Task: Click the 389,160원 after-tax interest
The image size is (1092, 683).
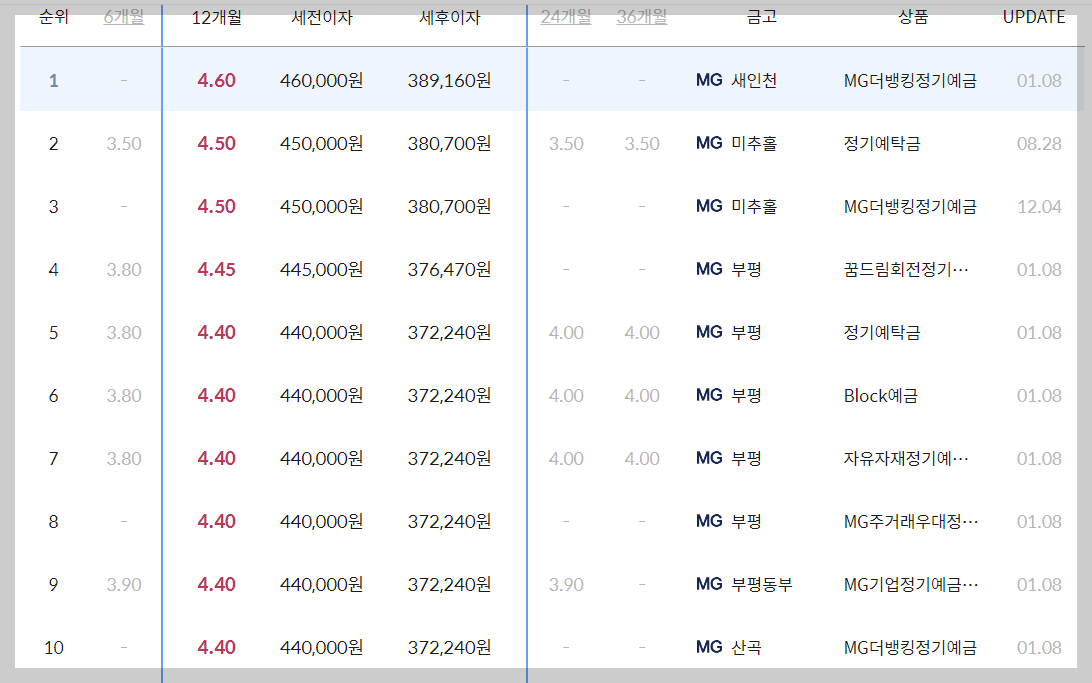Action: pos(450,81)
